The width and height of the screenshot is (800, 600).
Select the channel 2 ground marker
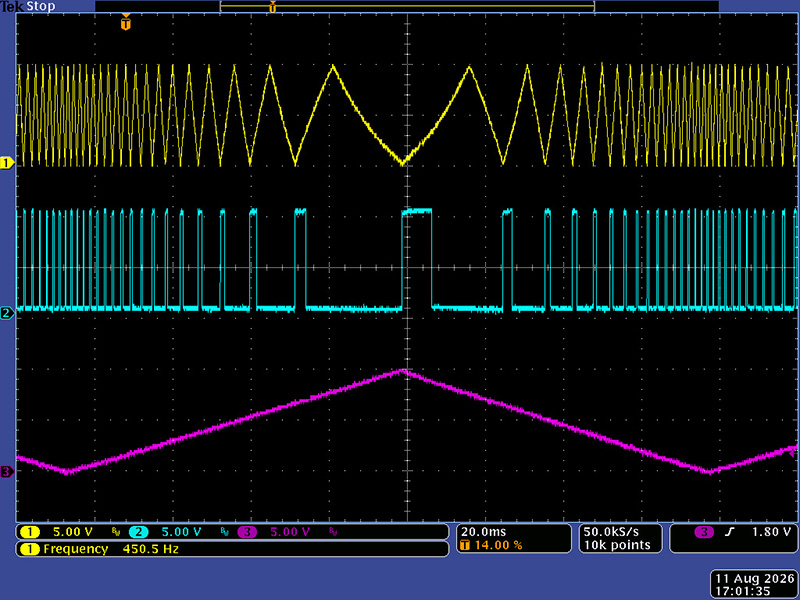click(7, 313)
